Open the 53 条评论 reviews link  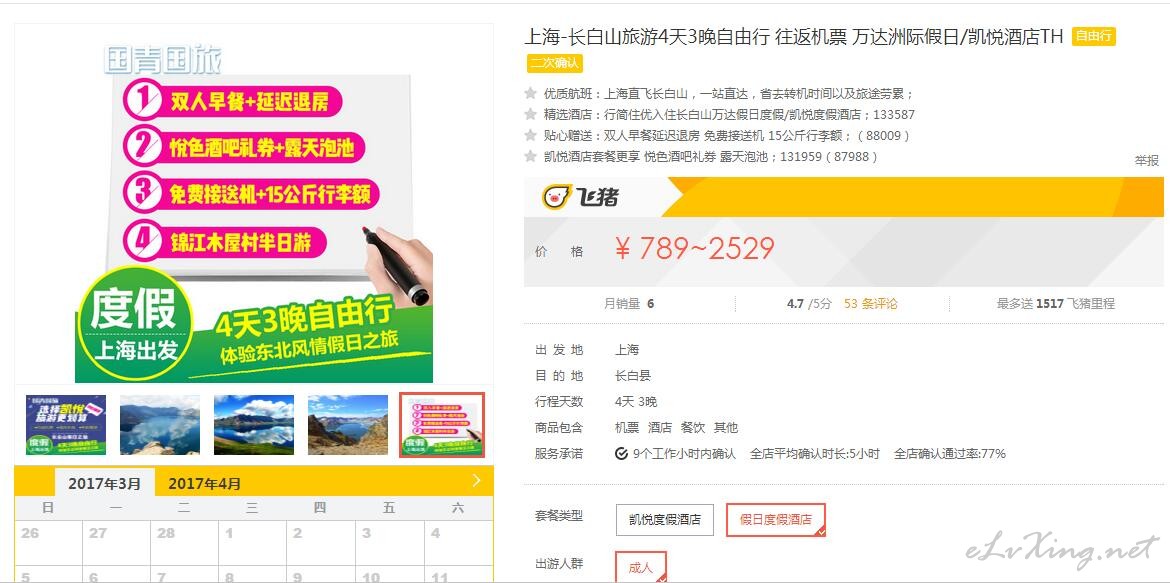coord(871,304)
